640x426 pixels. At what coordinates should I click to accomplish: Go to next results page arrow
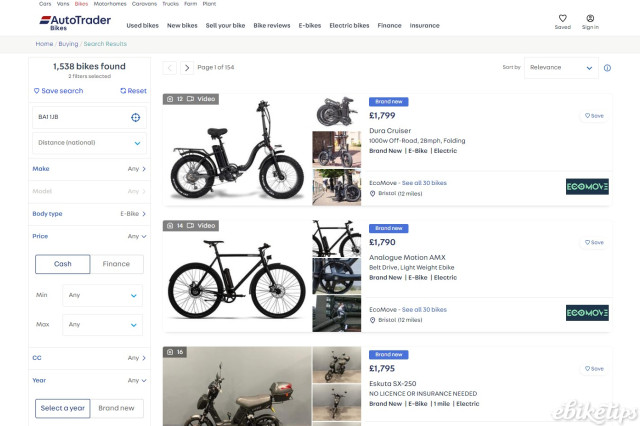(187, 68)
